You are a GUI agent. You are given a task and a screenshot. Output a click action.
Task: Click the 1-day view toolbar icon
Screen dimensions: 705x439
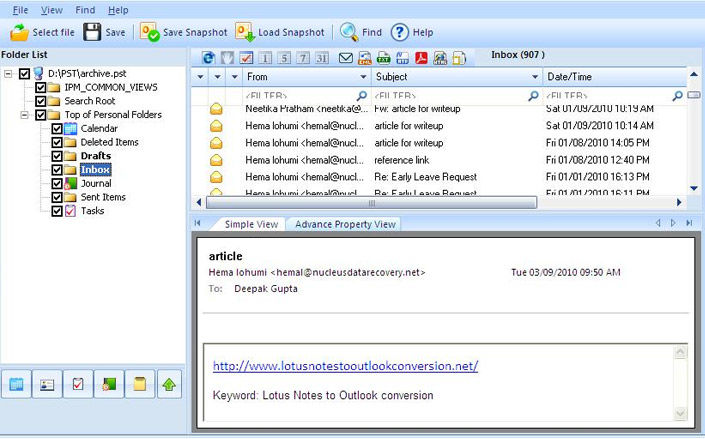265,58
